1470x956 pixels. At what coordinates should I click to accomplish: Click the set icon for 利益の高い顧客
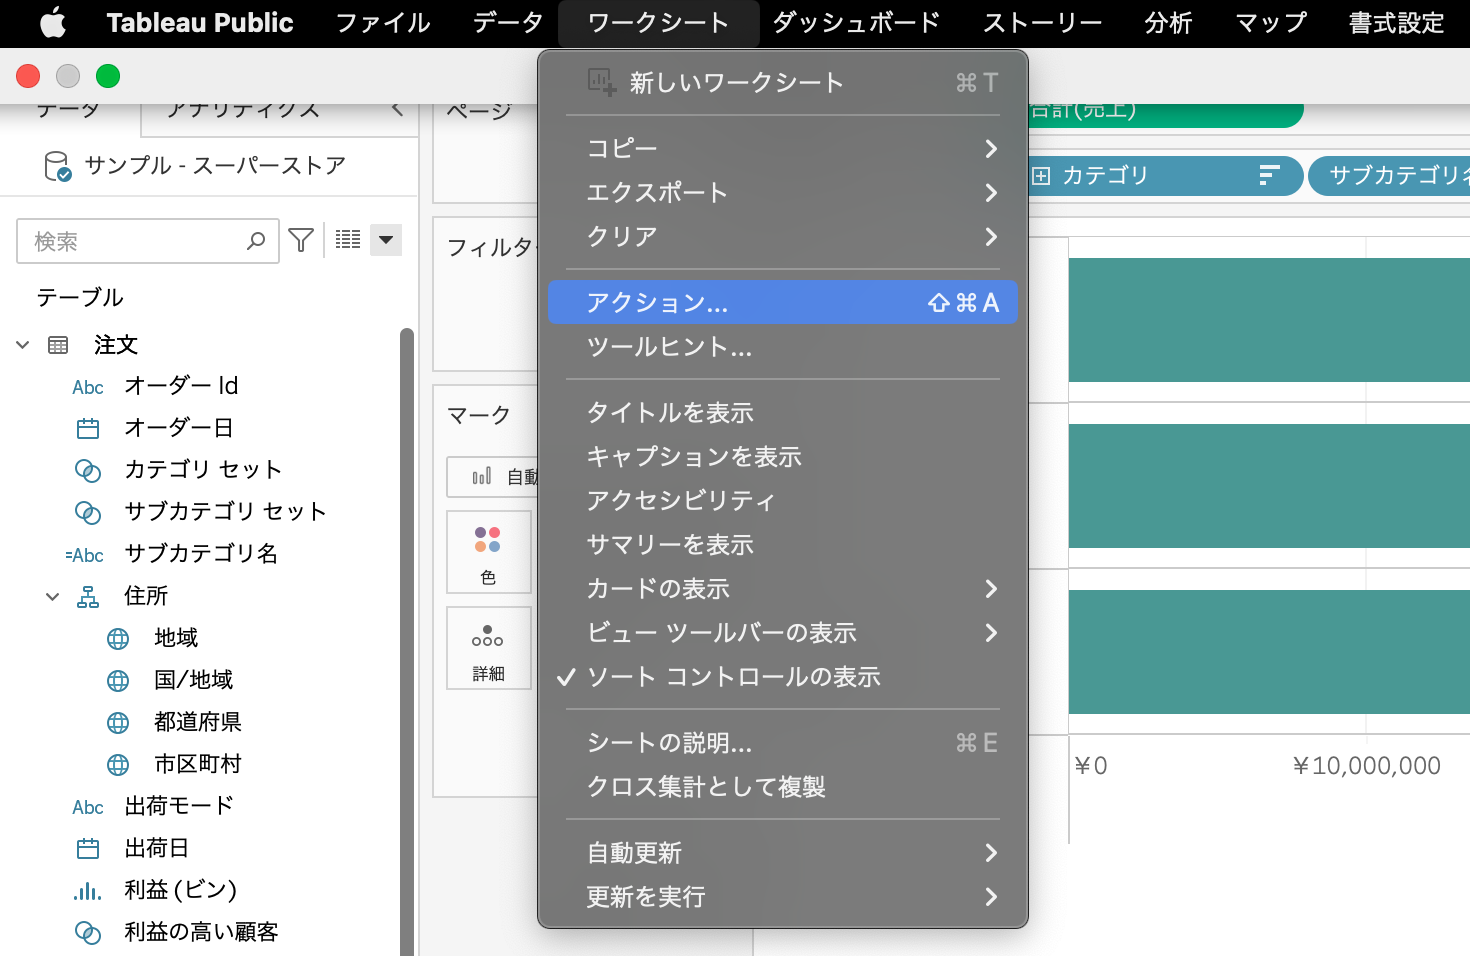click(x=88, y=933)
